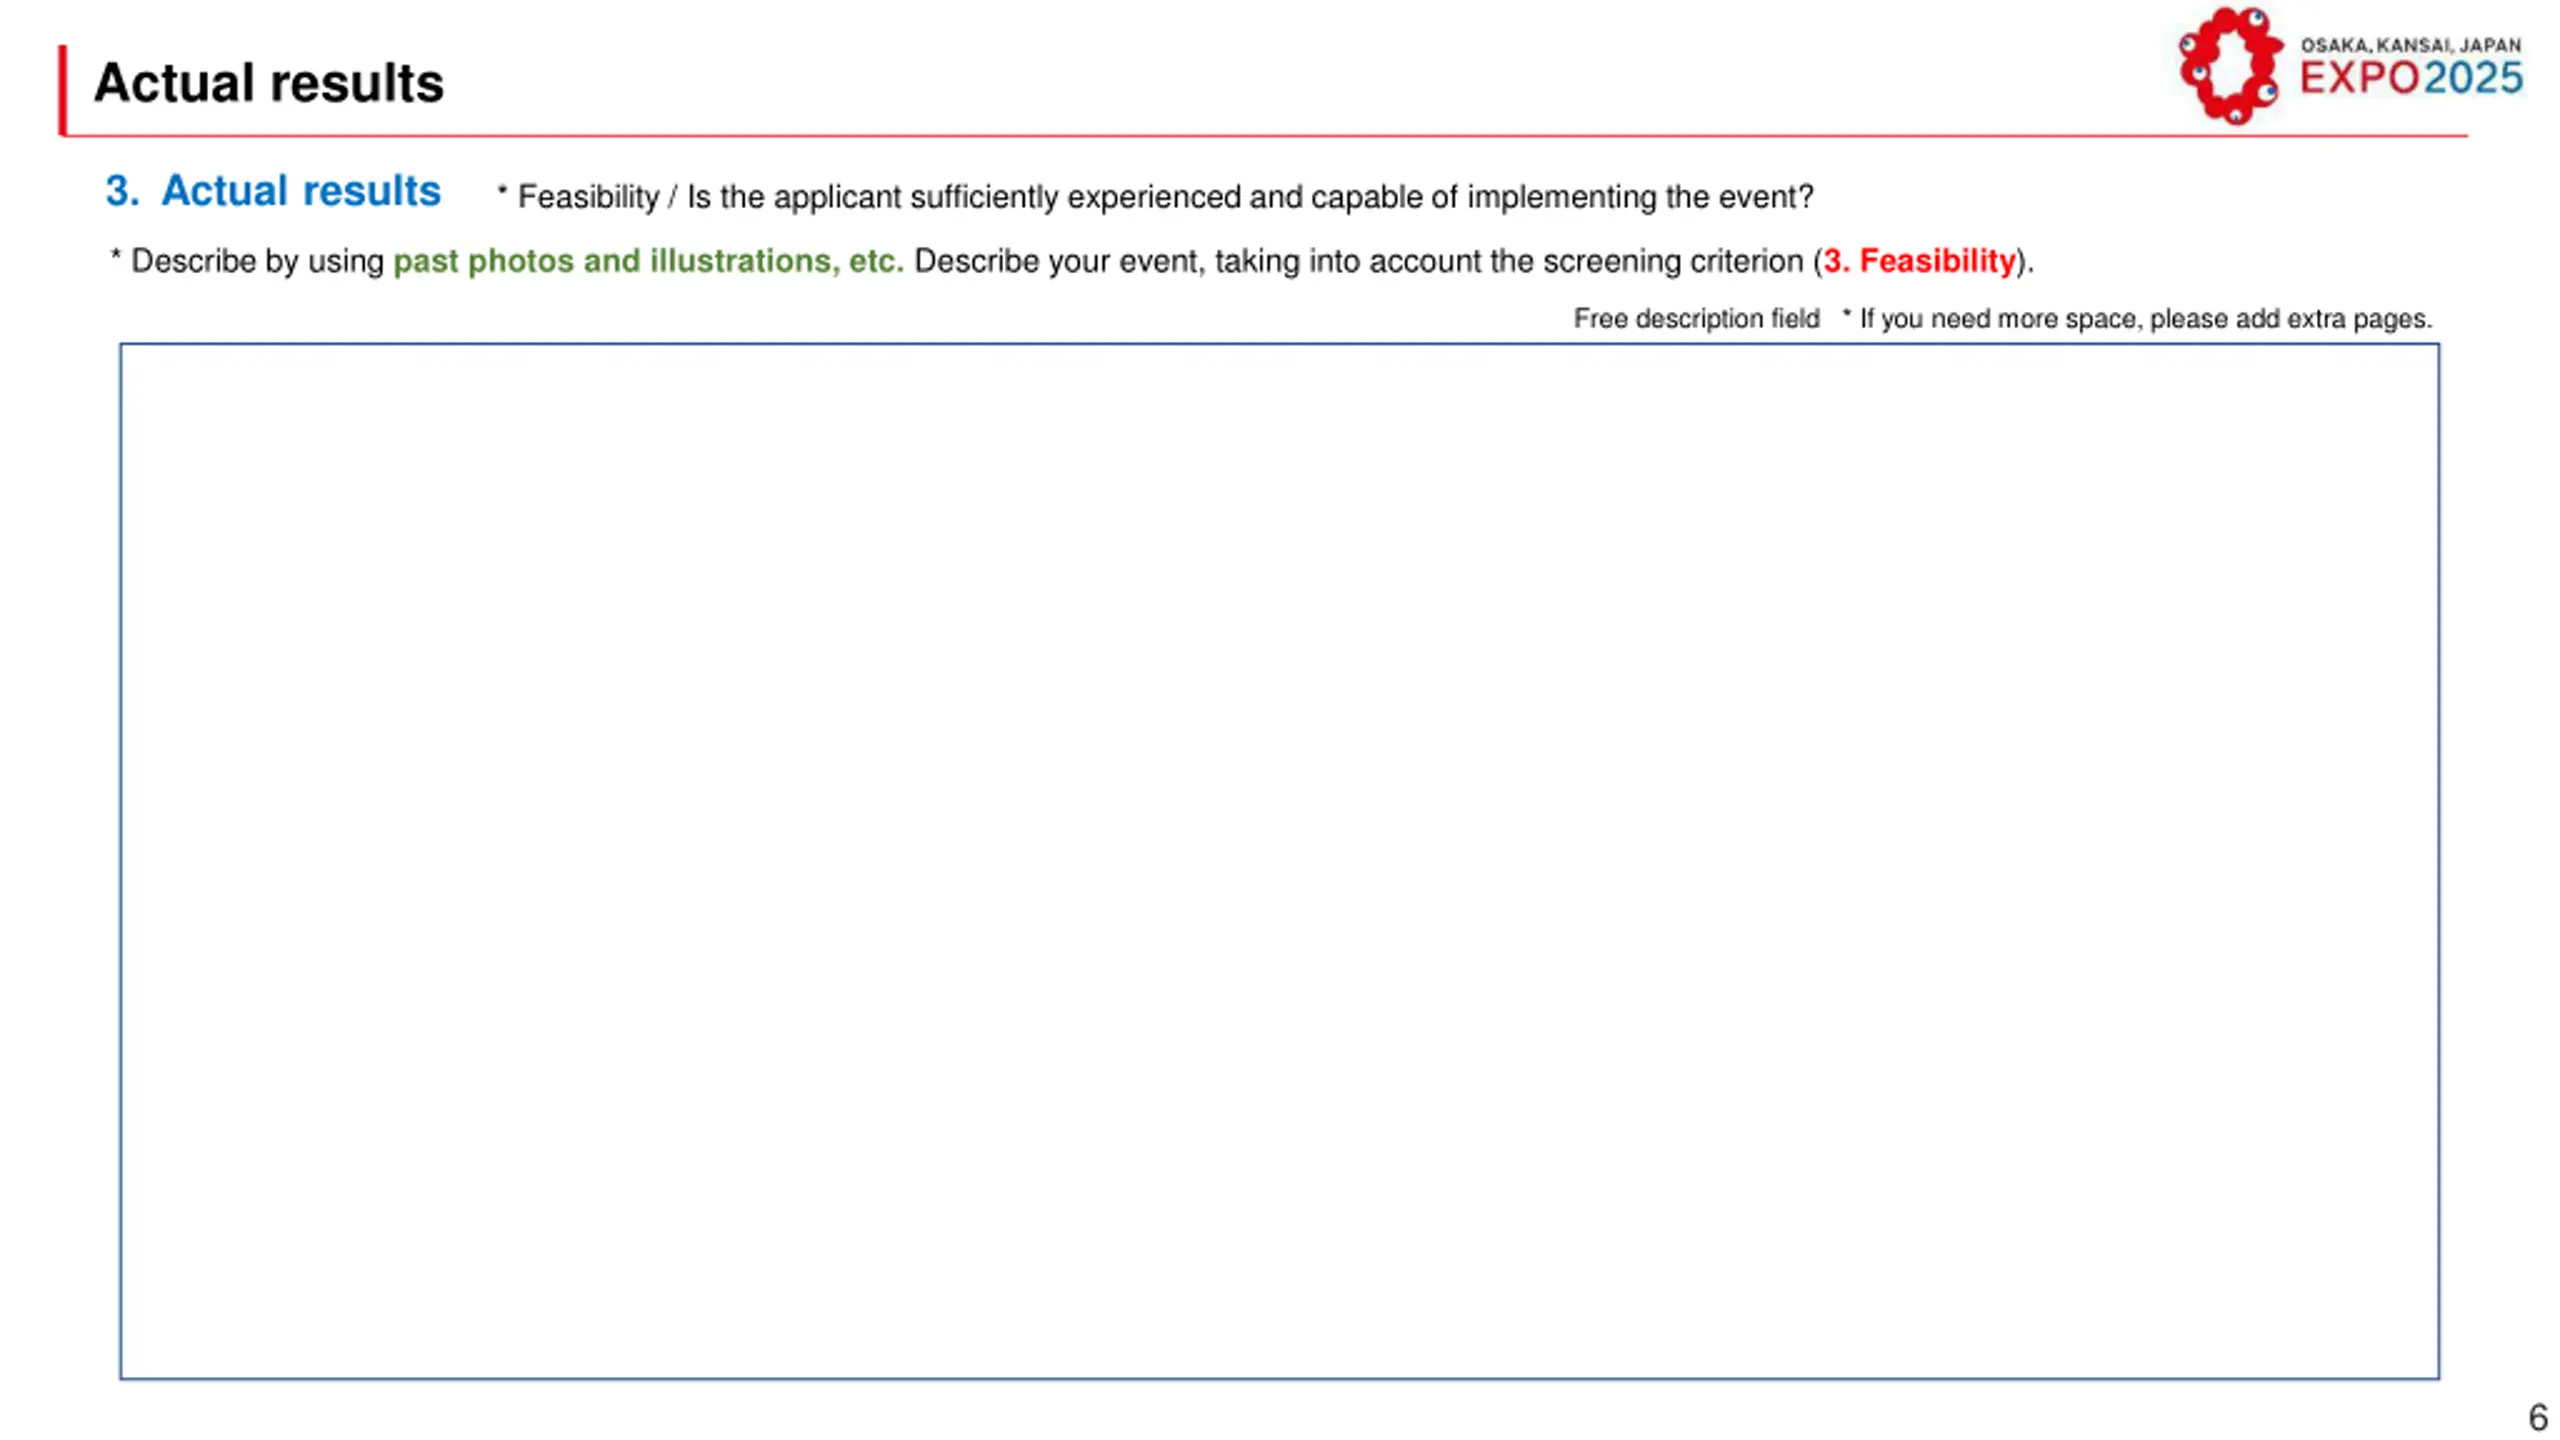The height and width of the screenshot is (1440, 2560).
Task: Click the 'Free description field' label
Action: pyautogui.click(x=1696, y=319)
